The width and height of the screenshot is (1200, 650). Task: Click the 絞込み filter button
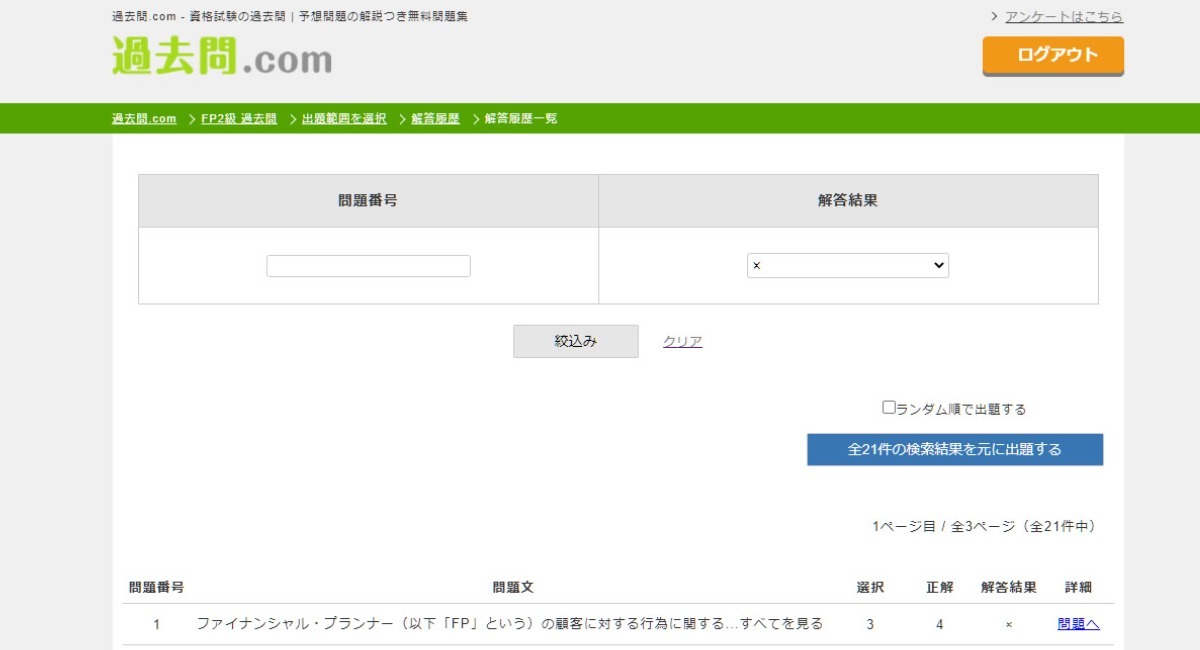[575, 340]
